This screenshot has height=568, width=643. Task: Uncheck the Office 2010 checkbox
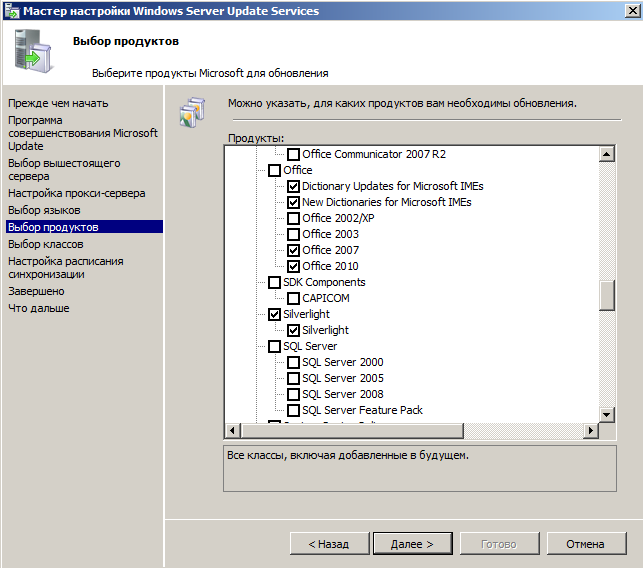[293, 266]
